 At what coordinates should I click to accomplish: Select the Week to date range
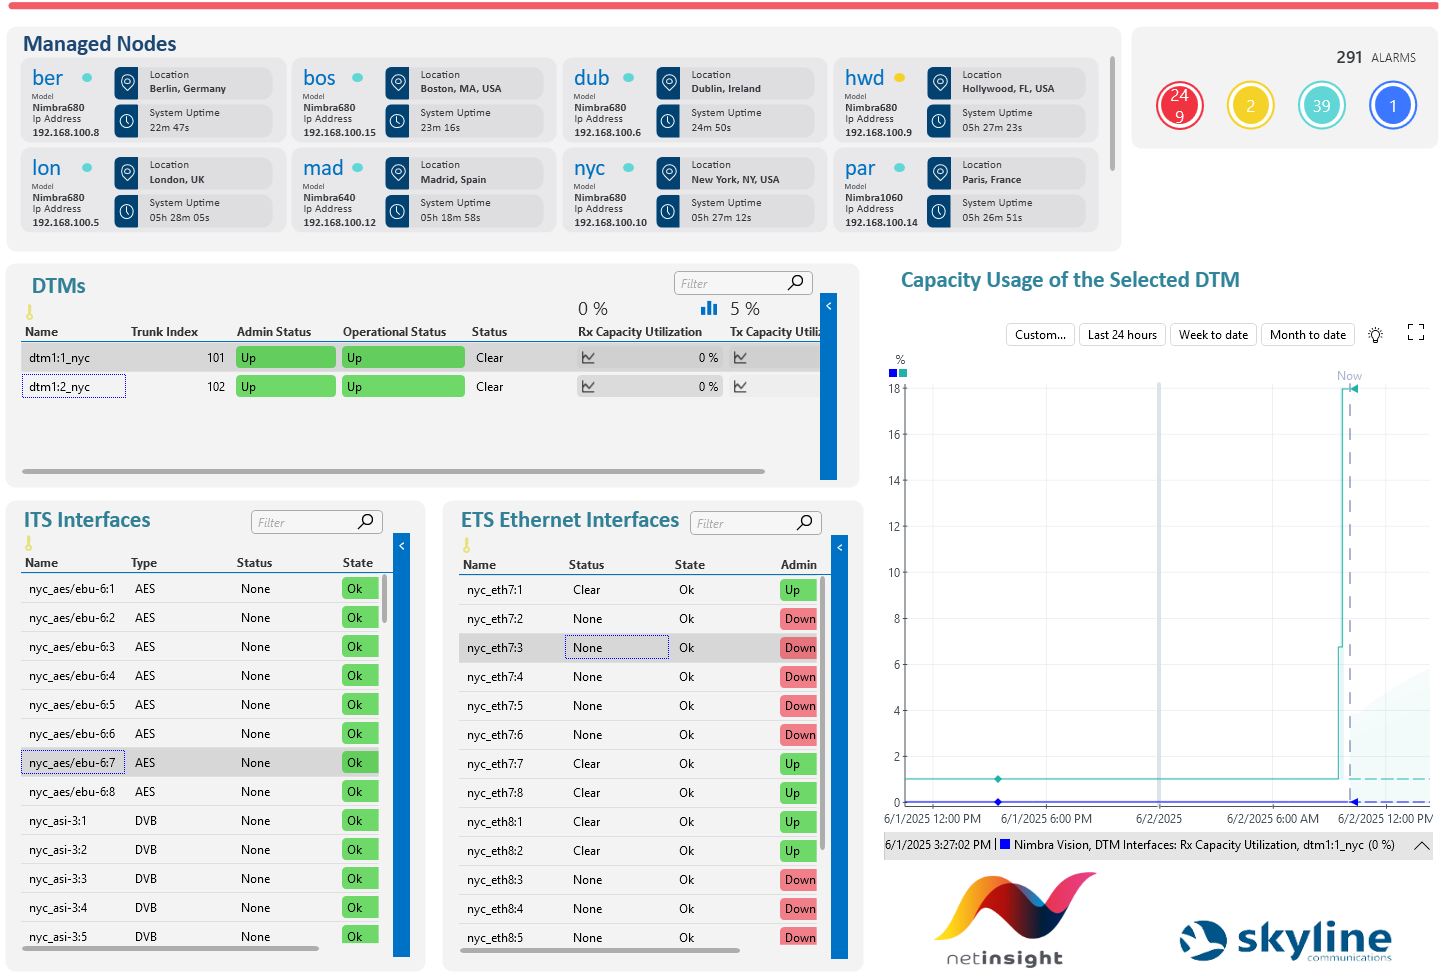pyautogui.click(x=1213, y=335)
